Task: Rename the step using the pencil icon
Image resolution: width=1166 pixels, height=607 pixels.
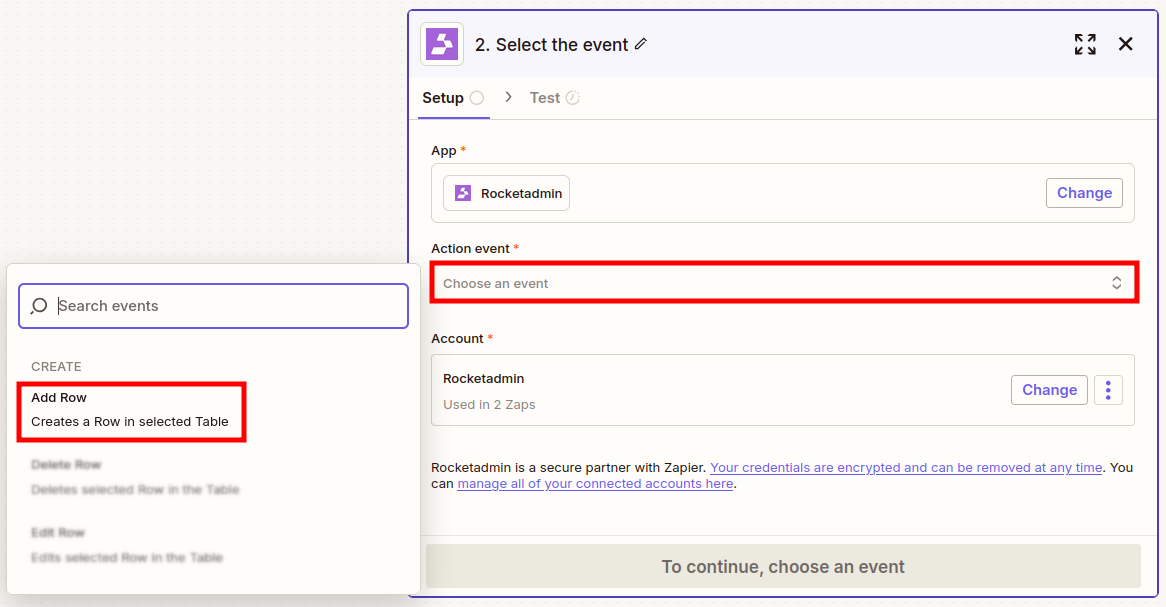Action: tap(640, 45)
